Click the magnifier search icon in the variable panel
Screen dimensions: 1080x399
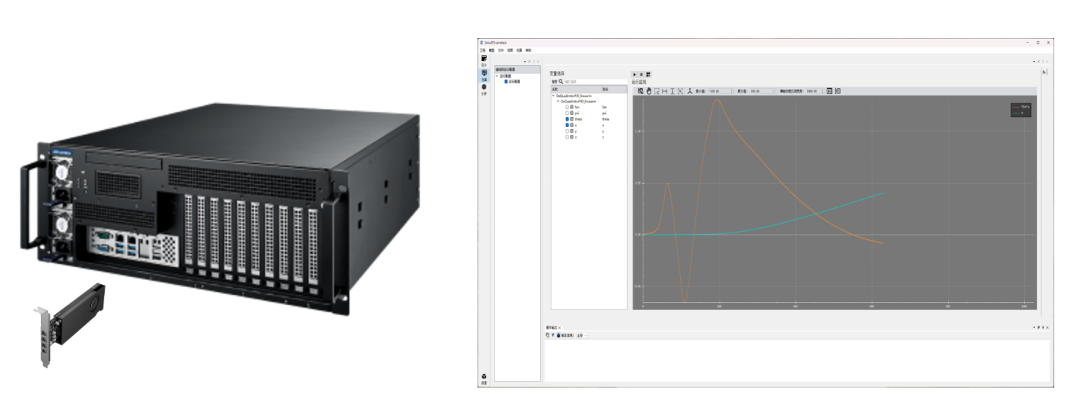point(561,81)
